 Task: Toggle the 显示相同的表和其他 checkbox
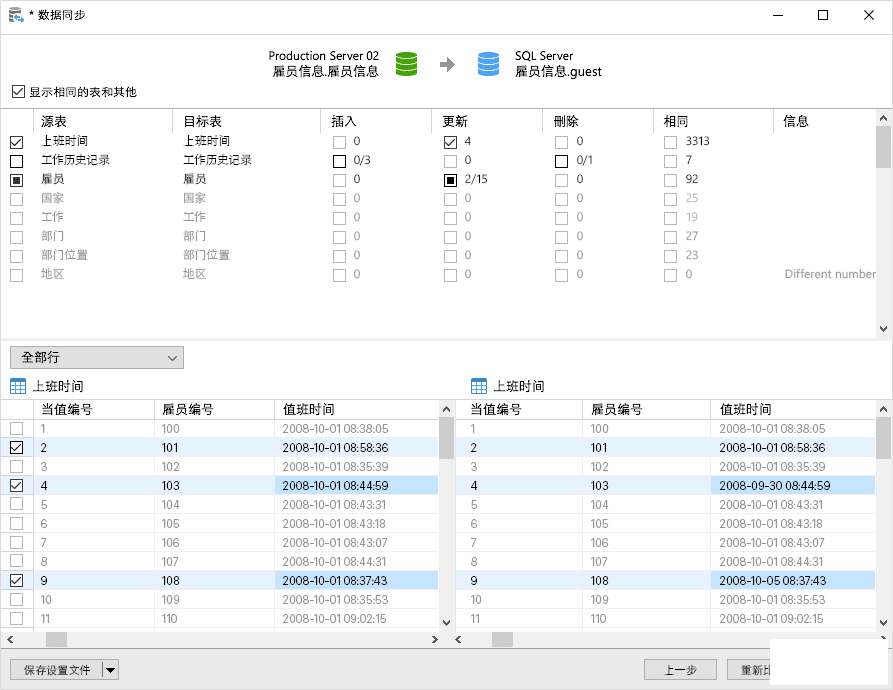18,92
